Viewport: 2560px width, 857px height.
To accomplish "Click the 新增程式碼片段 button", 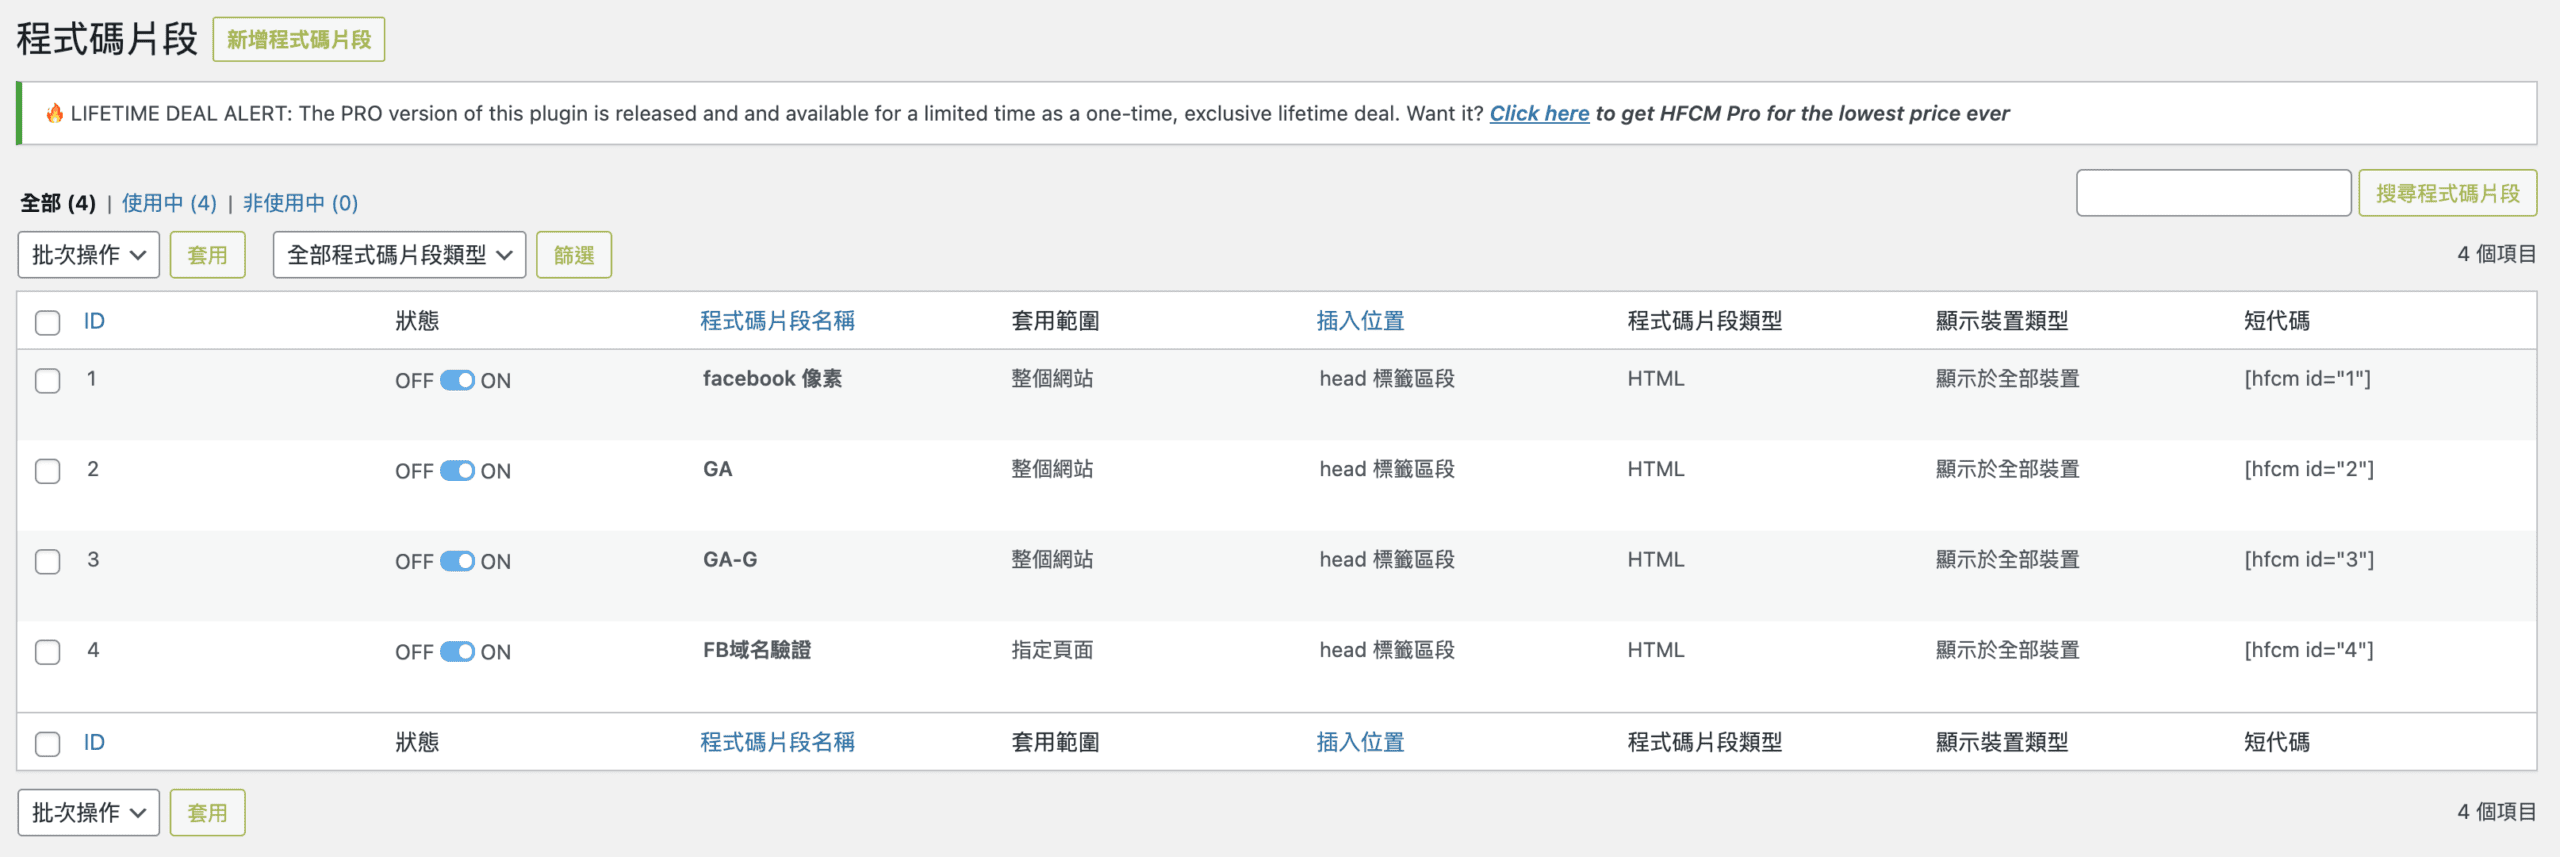I will pyautogui.click(x=298, y=40).
